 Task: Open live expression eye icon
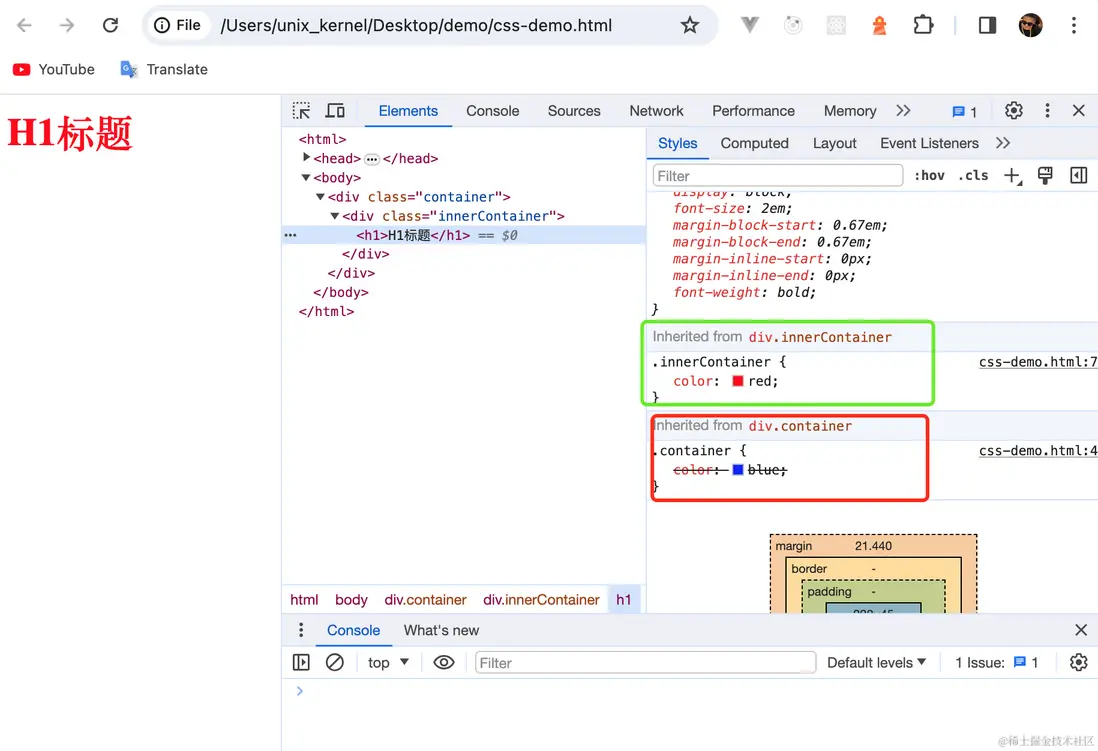(444, 662)
